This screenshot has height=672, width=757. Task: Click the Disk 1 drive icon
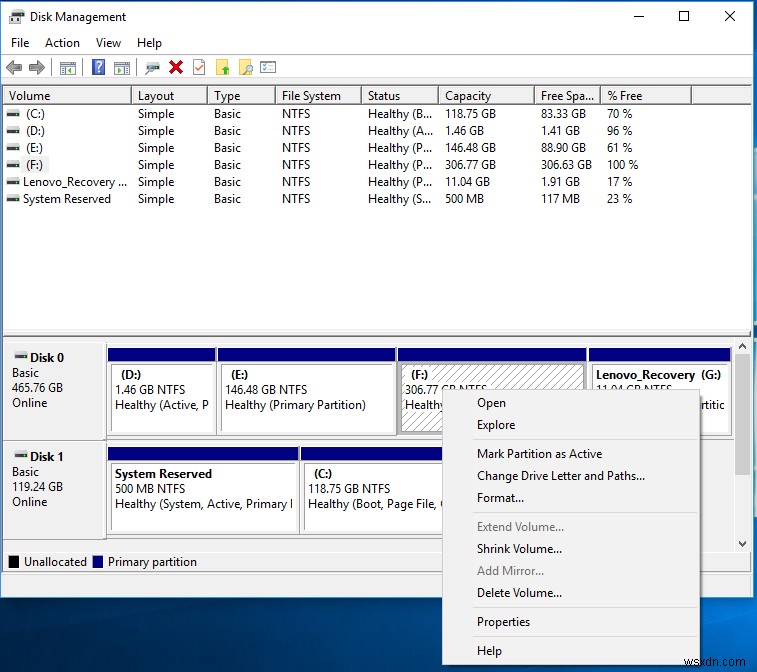20,455
